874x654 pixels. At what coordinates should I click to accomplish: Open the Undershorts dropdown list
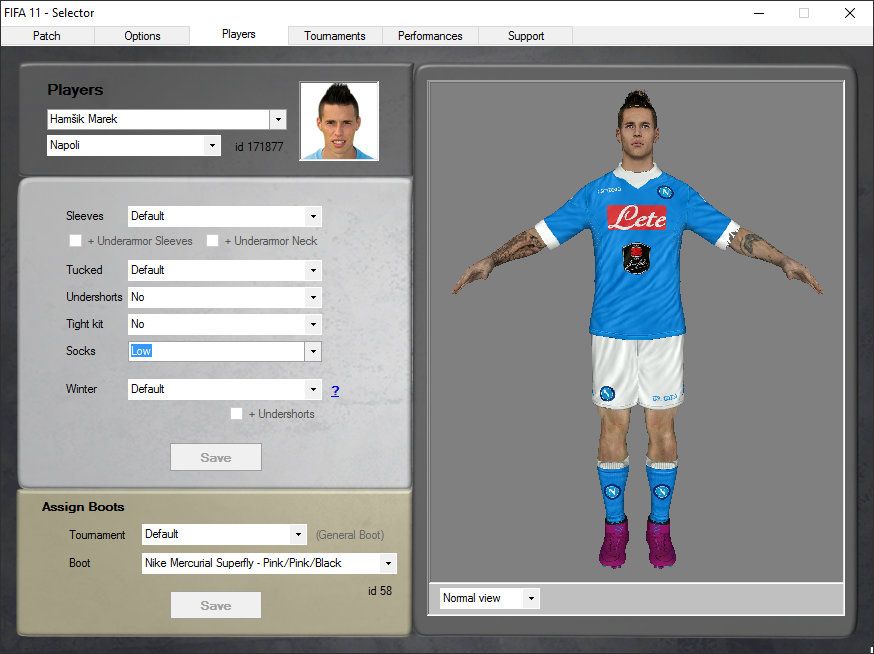312,297
